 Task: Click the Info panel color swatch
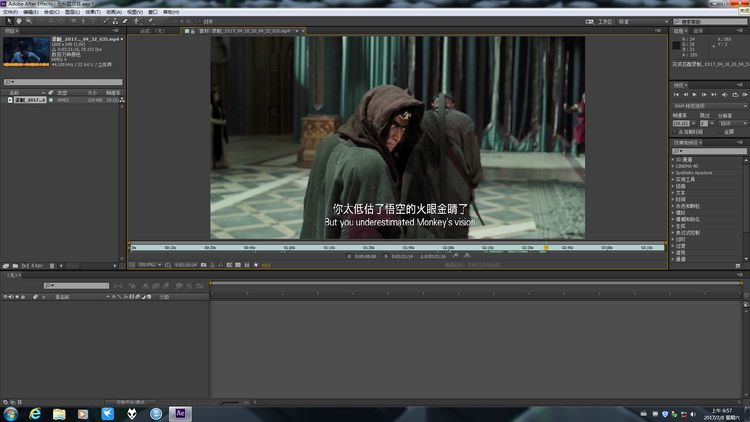[676, 45]
